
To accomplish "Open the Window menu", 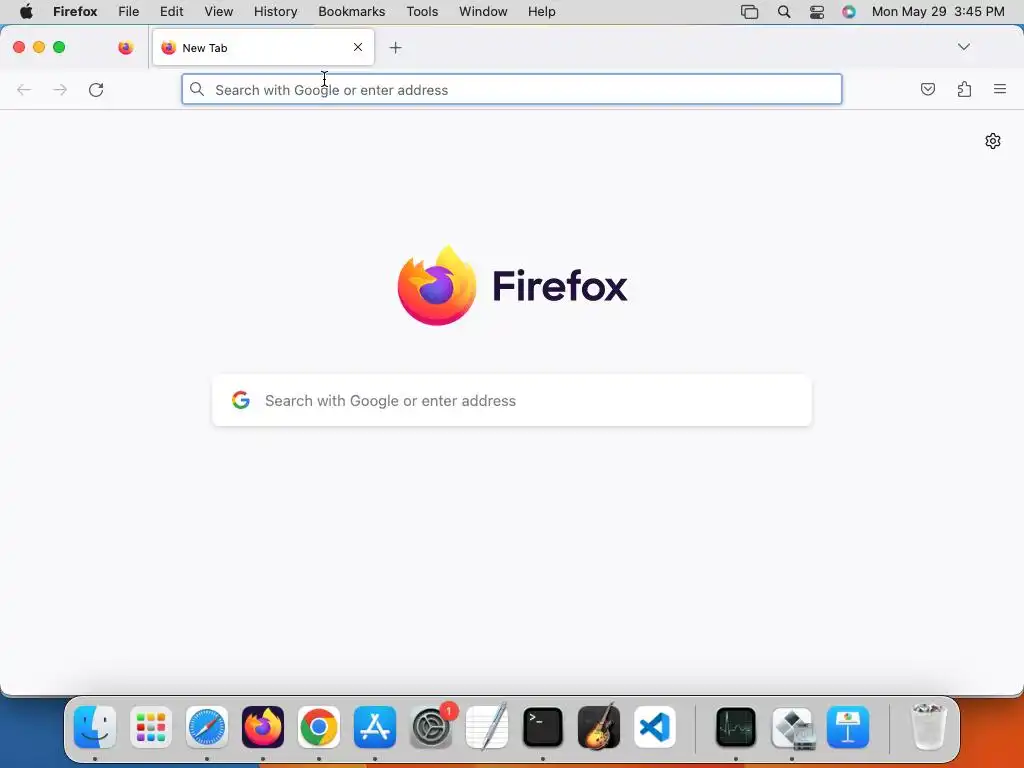I will 483,12.
